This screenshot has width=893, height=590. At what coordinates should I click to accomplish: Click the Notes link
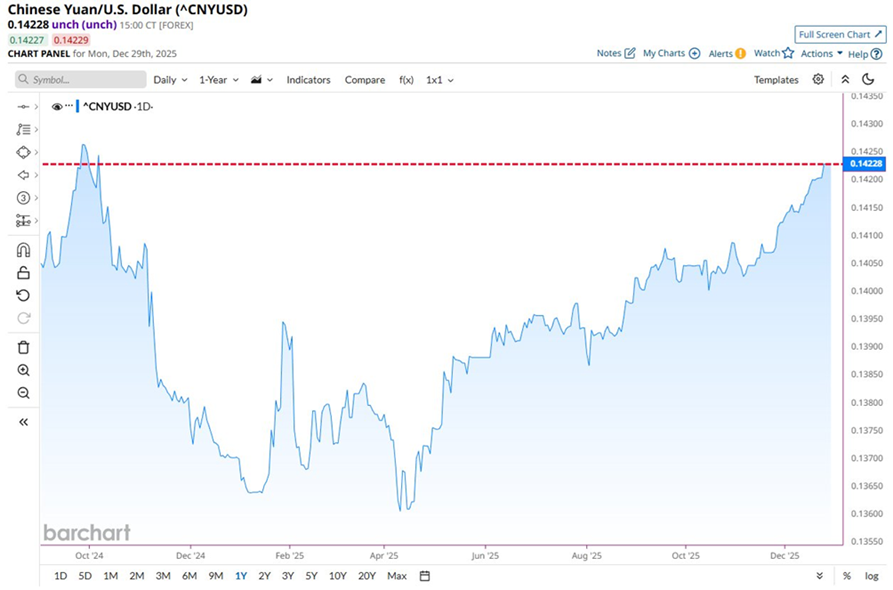coord(609,53)
